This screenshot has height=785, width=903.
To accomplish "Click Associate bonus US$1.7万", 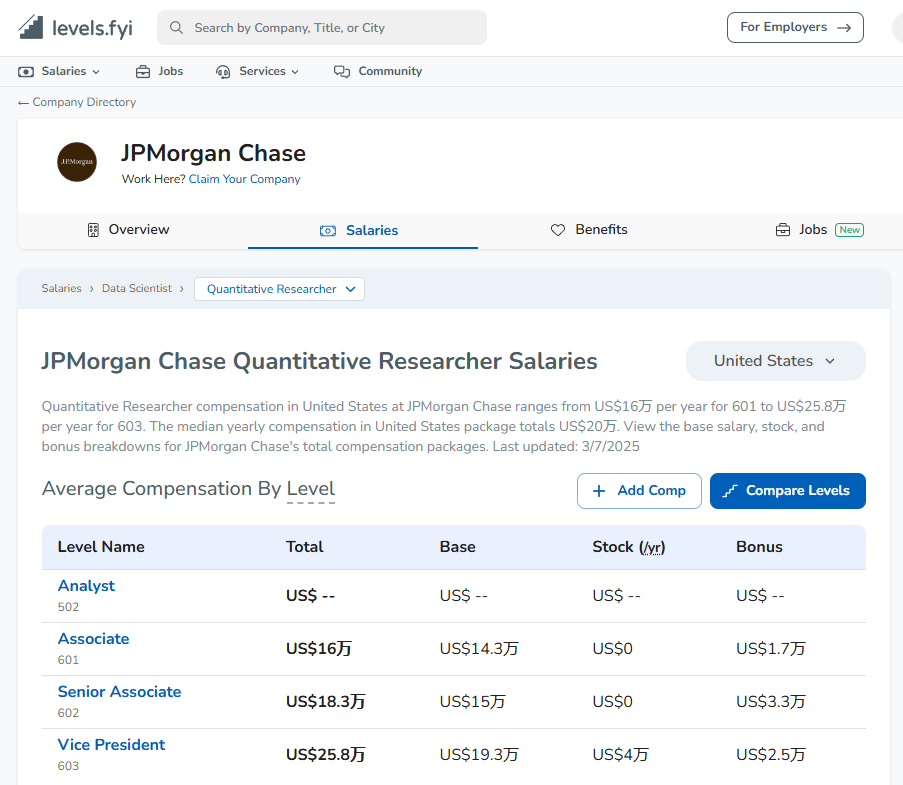I will 771,649.
